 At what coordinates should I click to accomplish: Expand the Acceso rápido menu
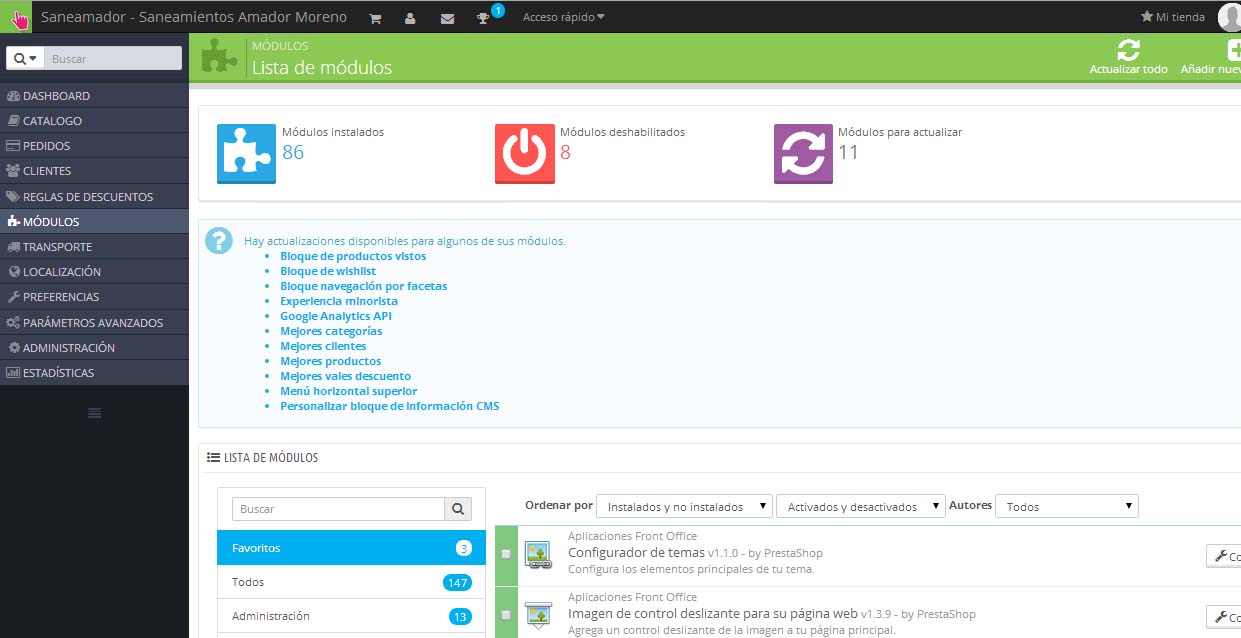[x=563, y=17]
